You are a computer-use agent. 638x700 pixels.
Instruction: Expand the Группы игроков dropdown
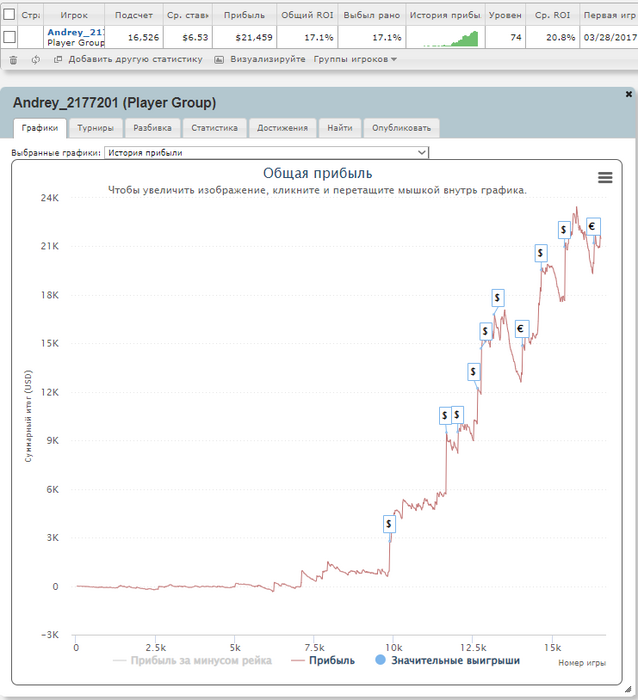click(x=355, y=59)
